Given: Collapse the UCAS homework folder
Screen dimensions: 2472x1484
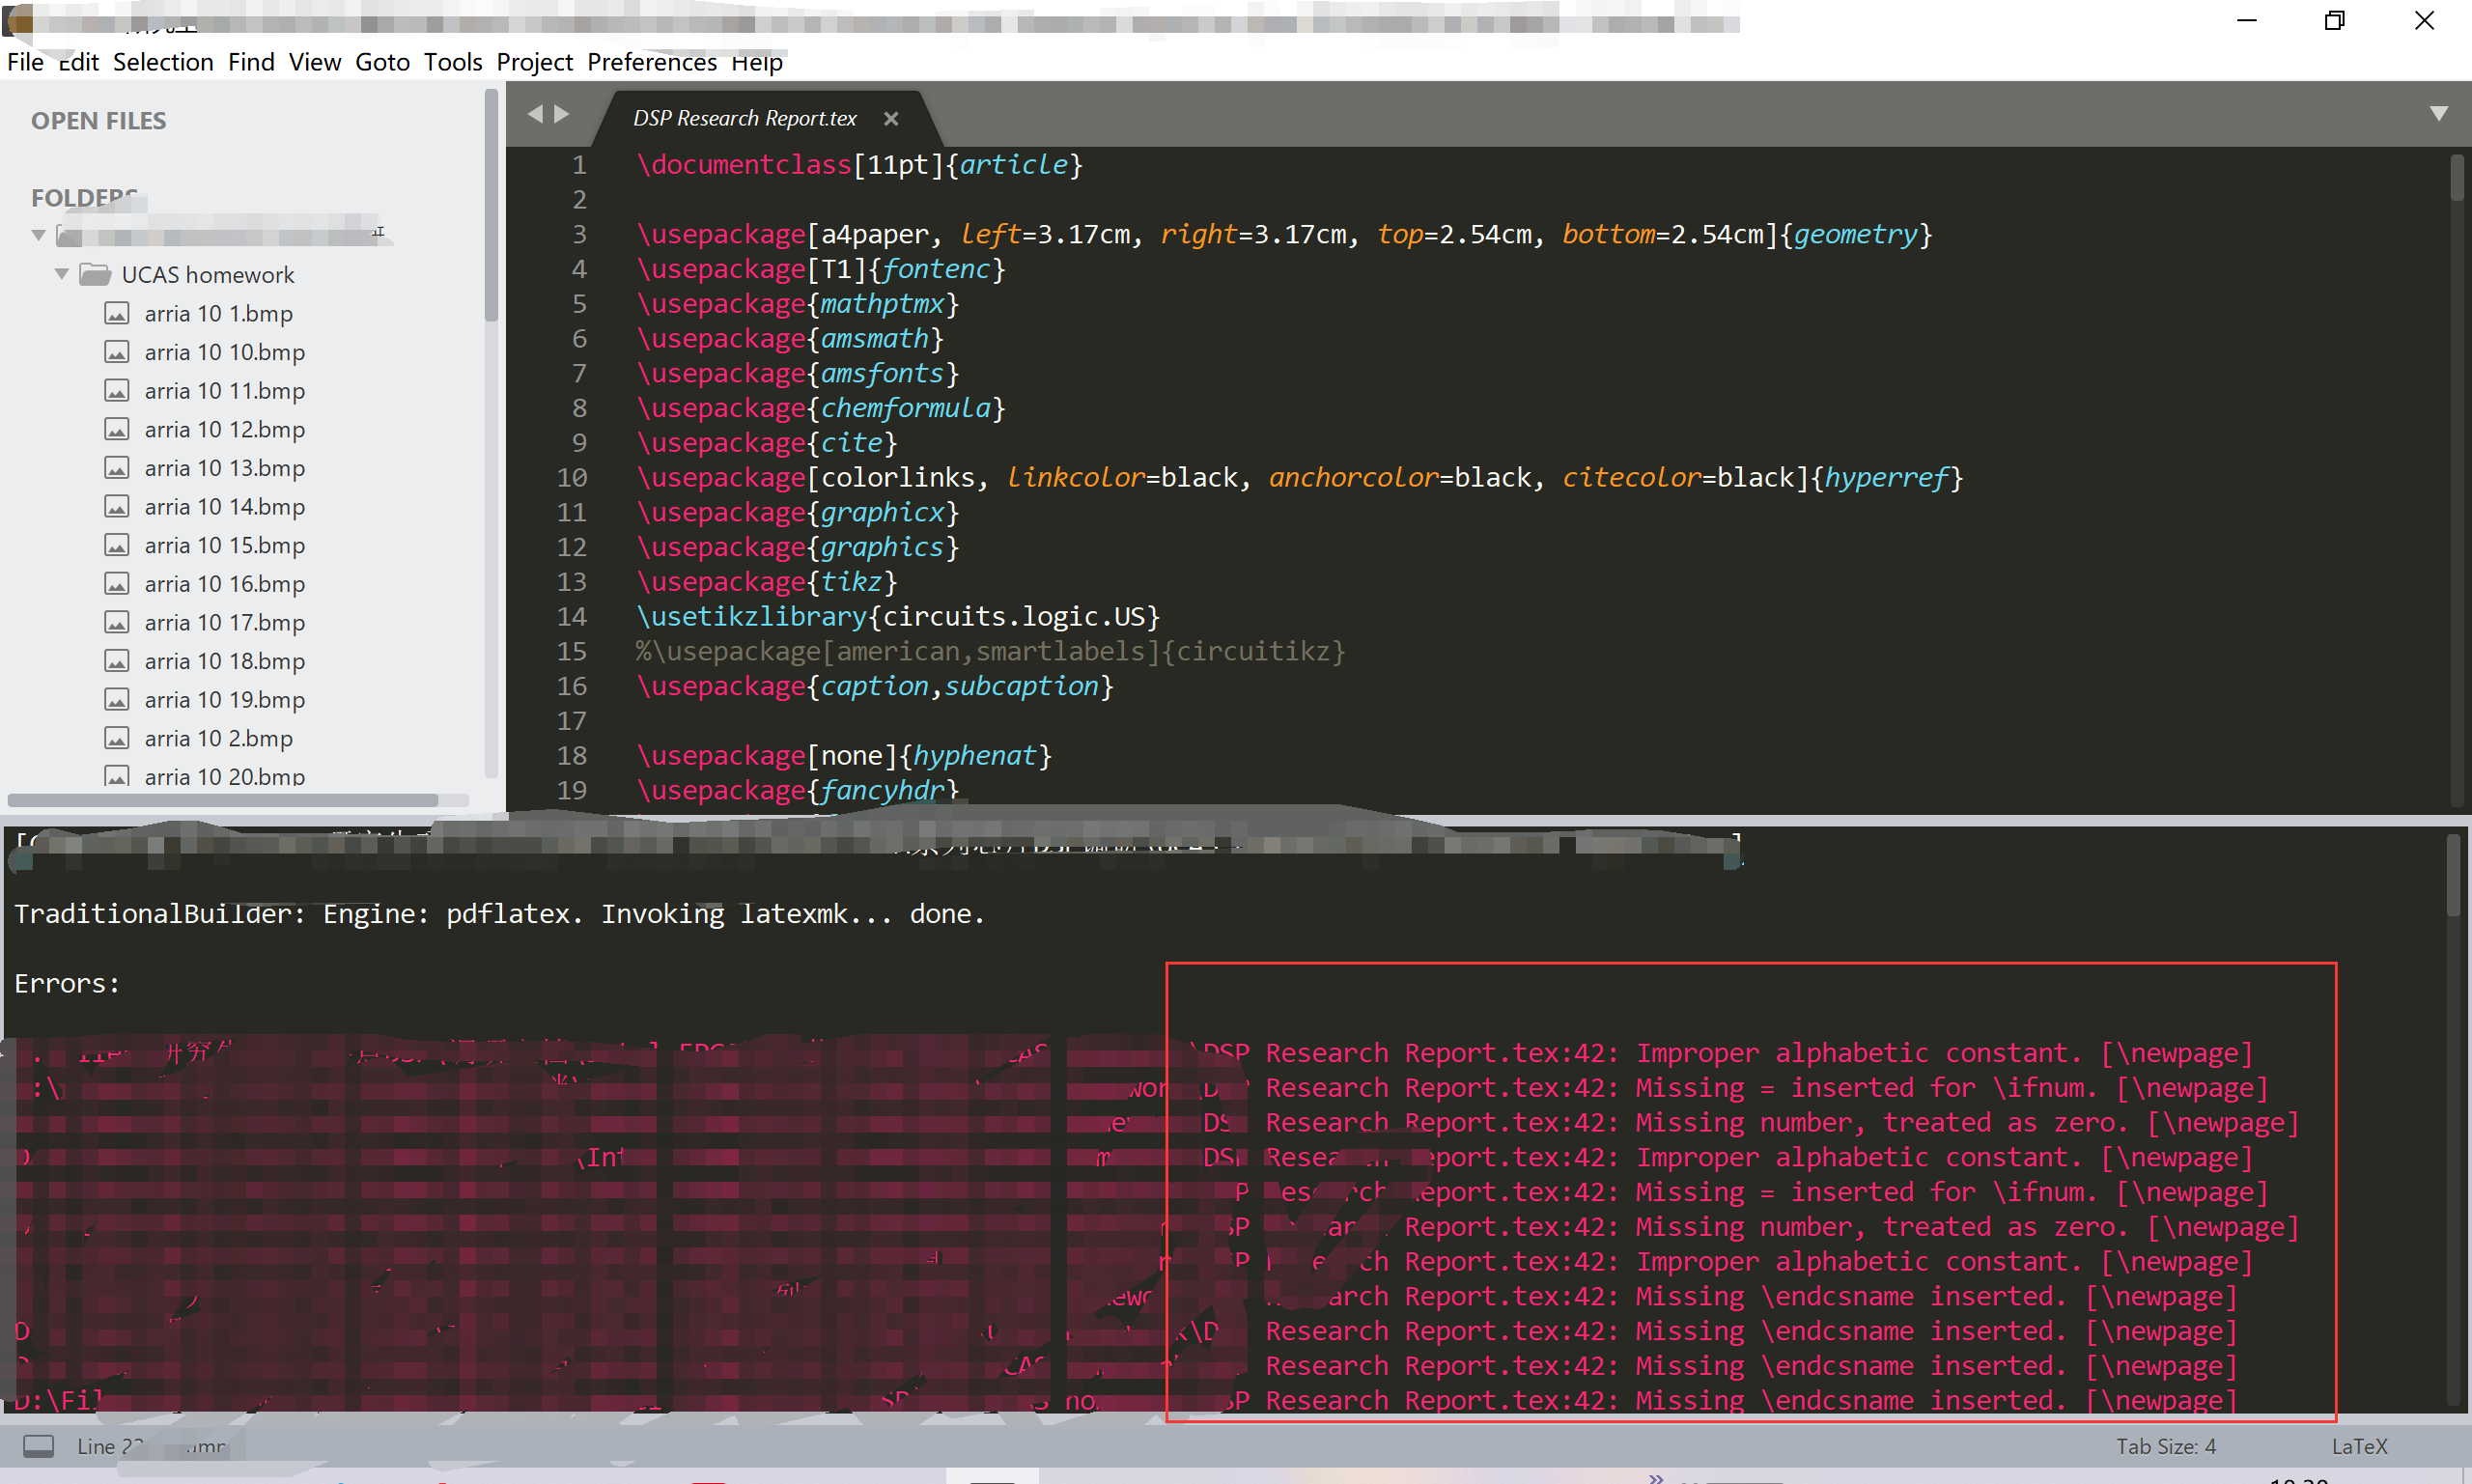Looking at the screenshot, I should pyautogui.click(x=61, y=274).
